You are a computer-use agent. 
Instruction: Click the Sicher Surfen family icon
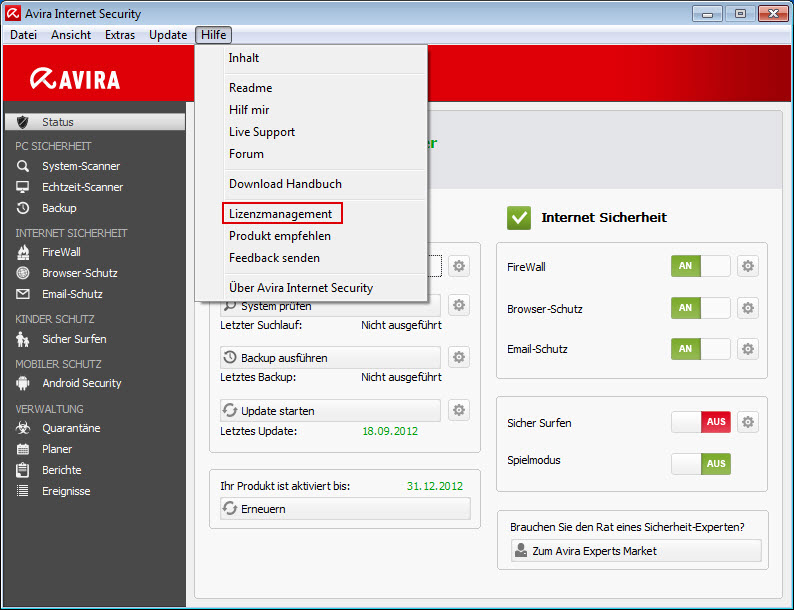(x=22, y=339)
